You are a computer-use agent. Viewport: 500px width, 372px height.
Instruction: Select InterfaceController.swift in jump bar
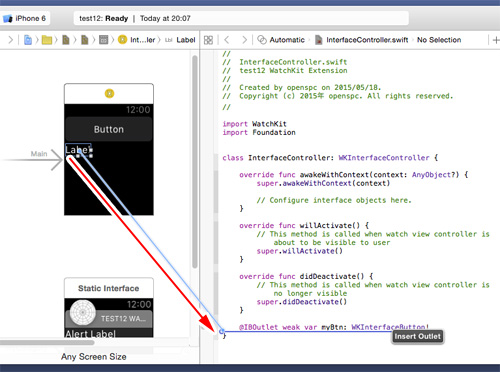coord(362,40)
